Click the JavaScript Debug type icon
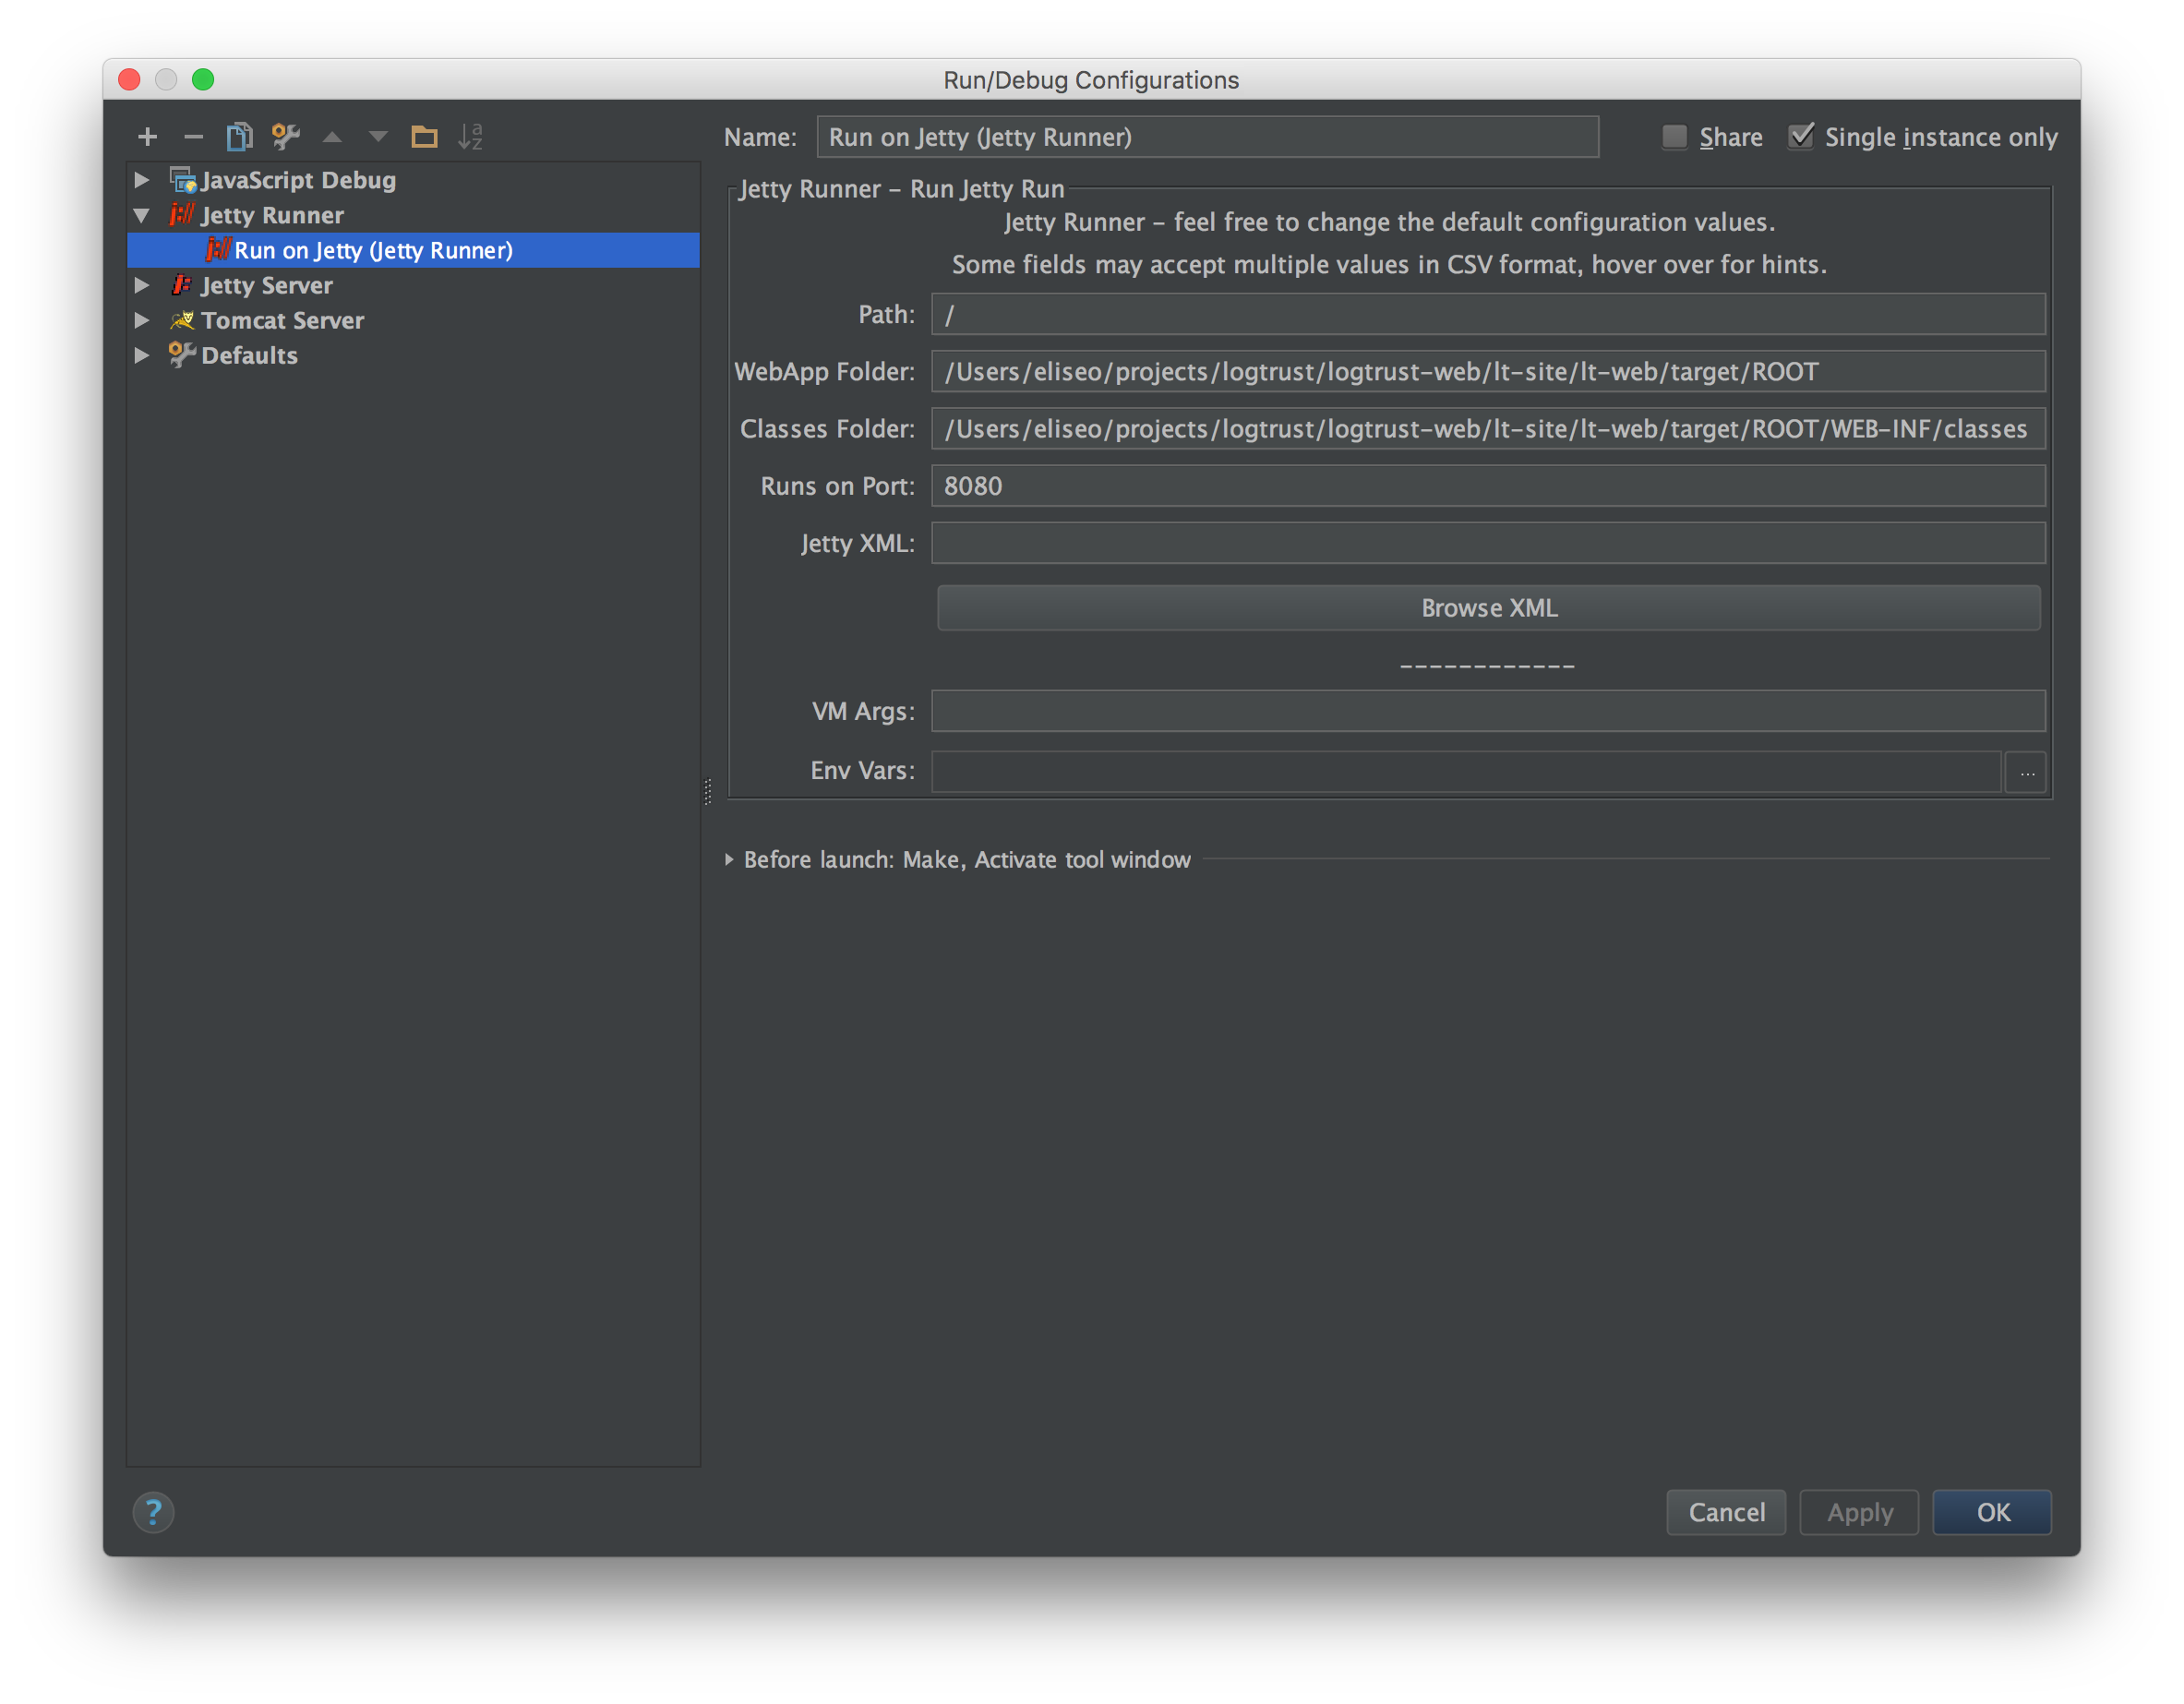 [x=183, y=180]
